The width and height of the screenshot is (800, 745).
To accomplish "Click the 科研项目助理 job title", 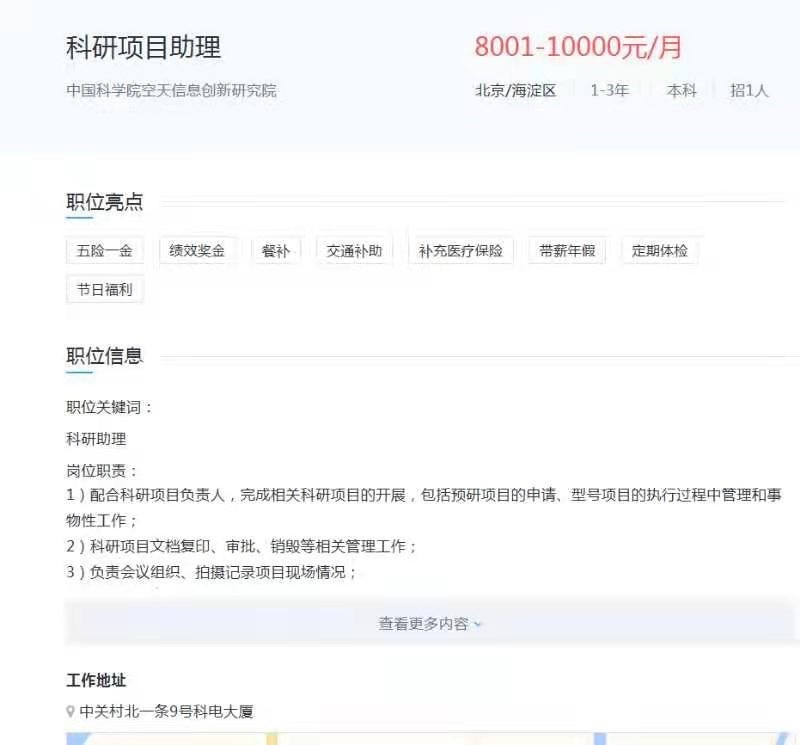I will click(143, 47).
